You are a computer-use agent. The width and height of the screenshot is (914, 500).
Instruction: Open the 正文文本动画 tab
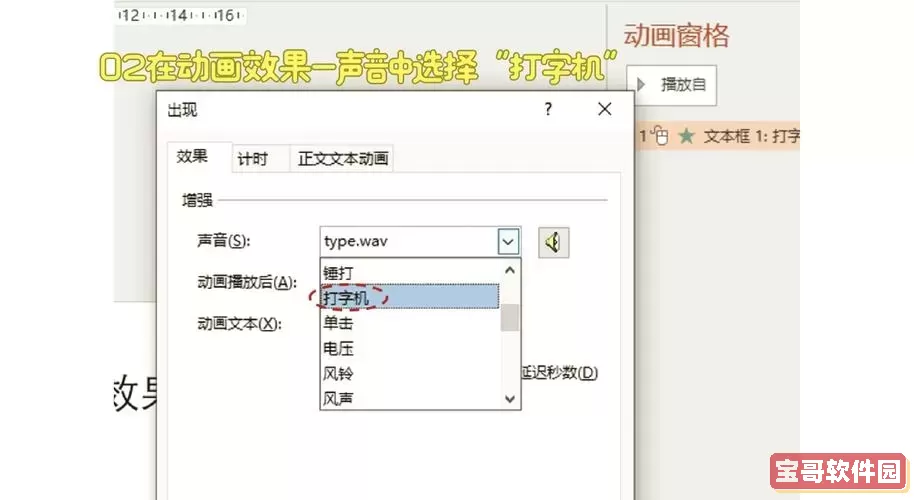click(x=343, y=159)
